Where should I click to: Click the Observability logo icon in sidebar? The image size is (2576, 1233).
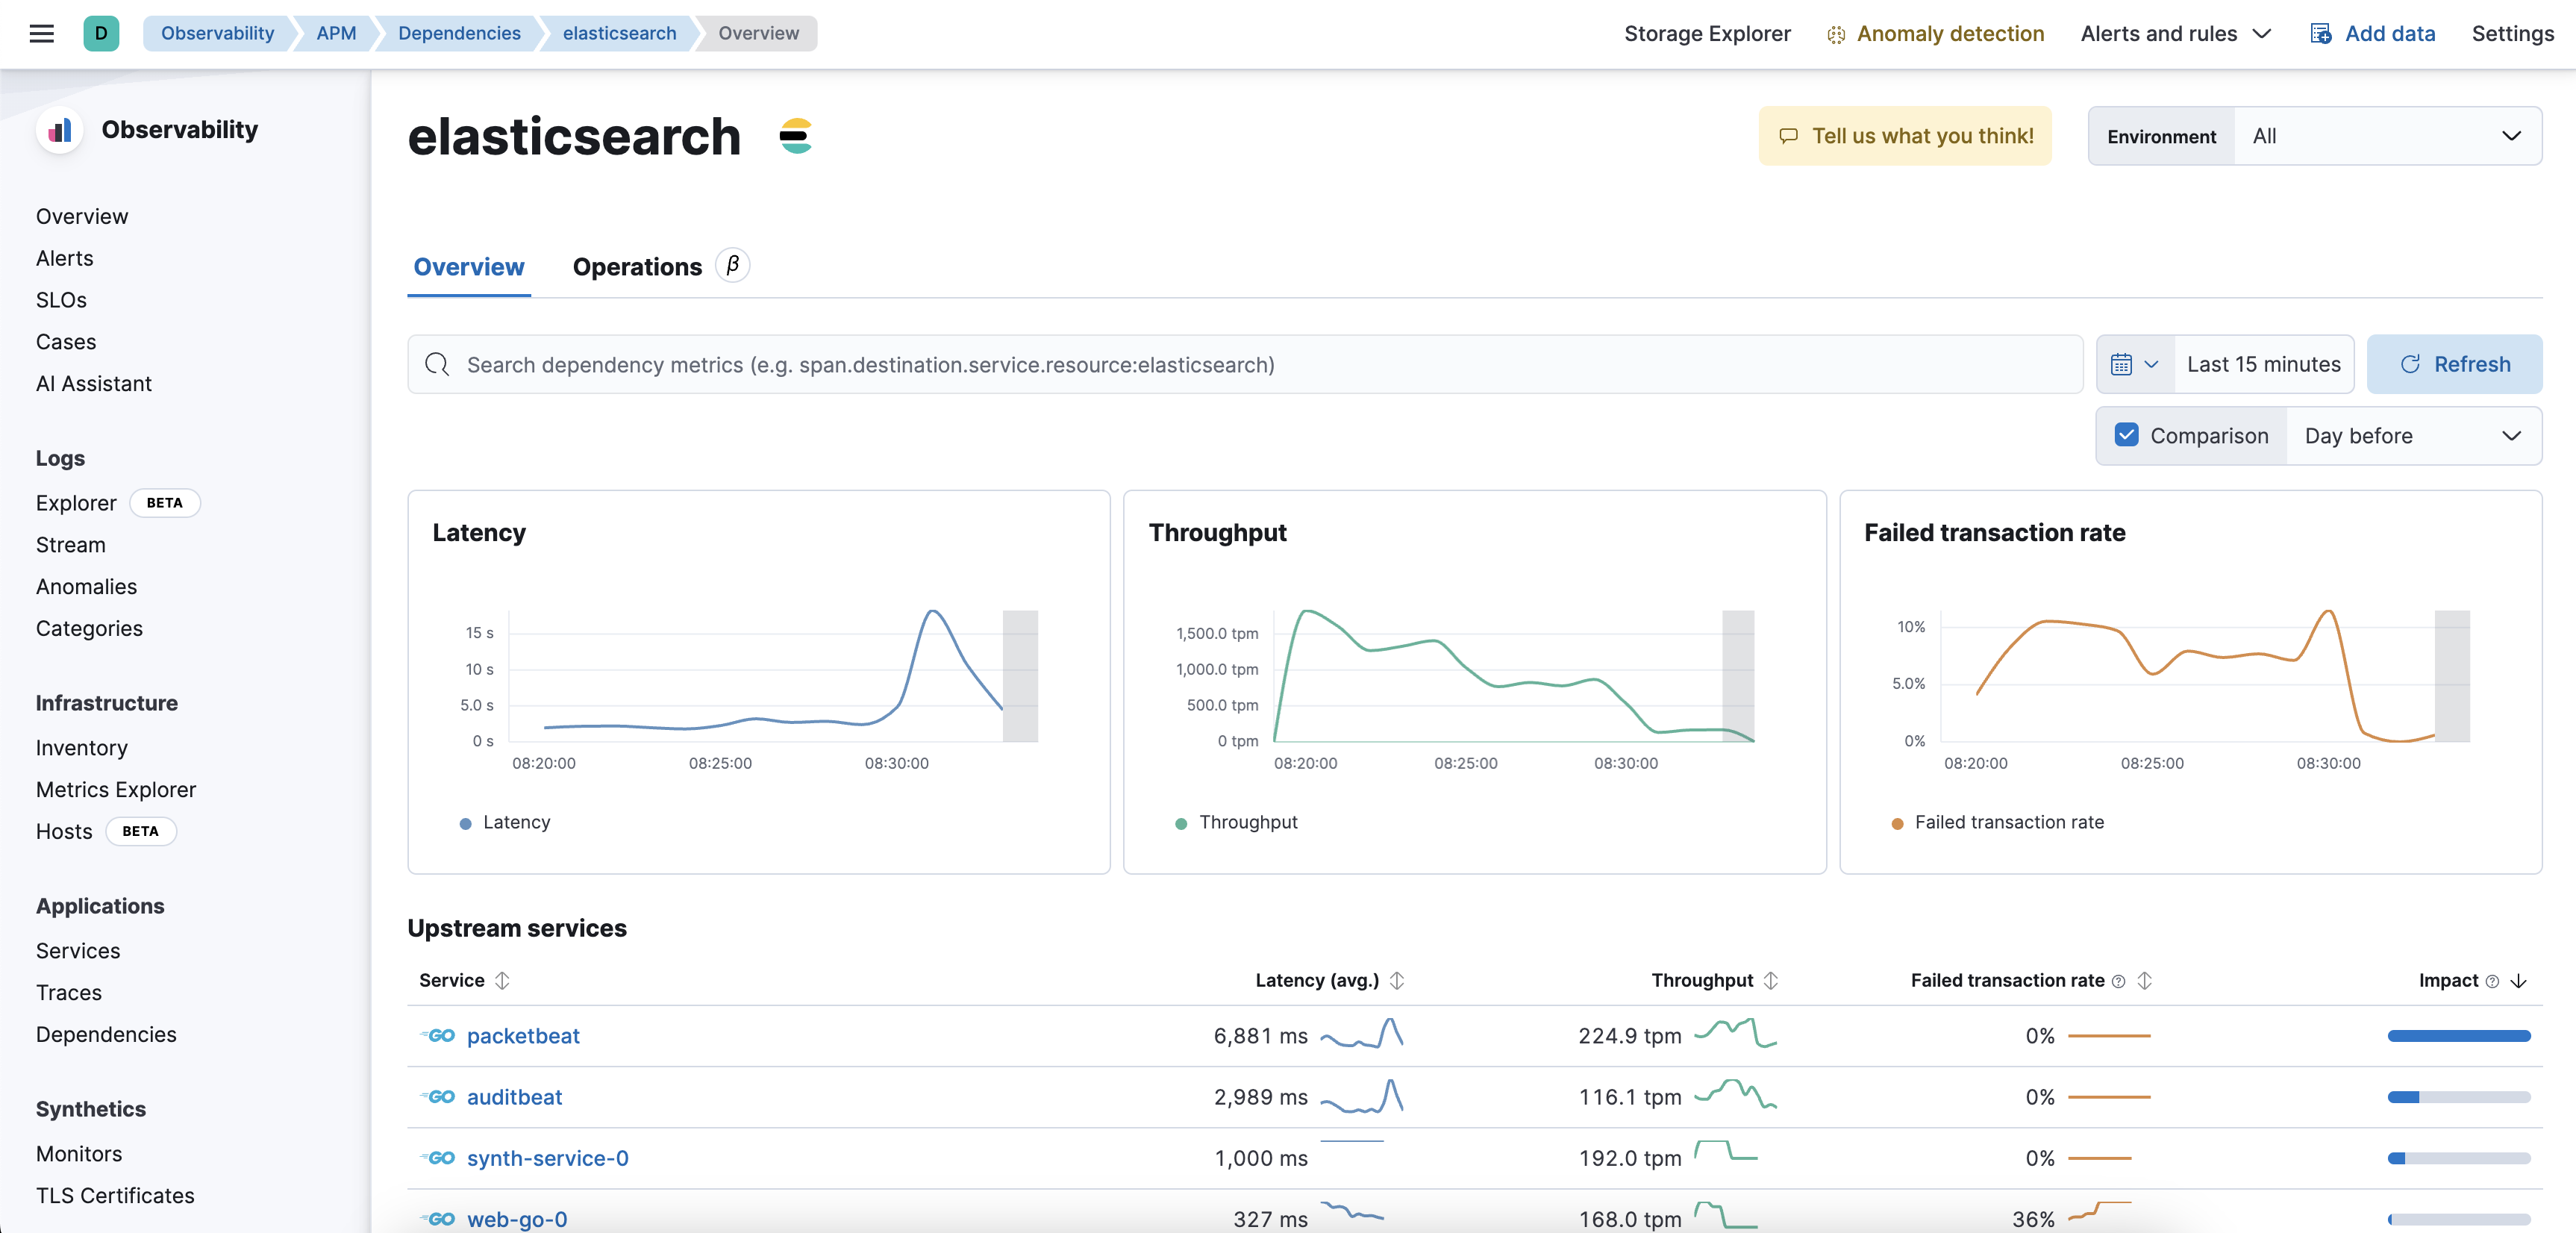point(60,130)
